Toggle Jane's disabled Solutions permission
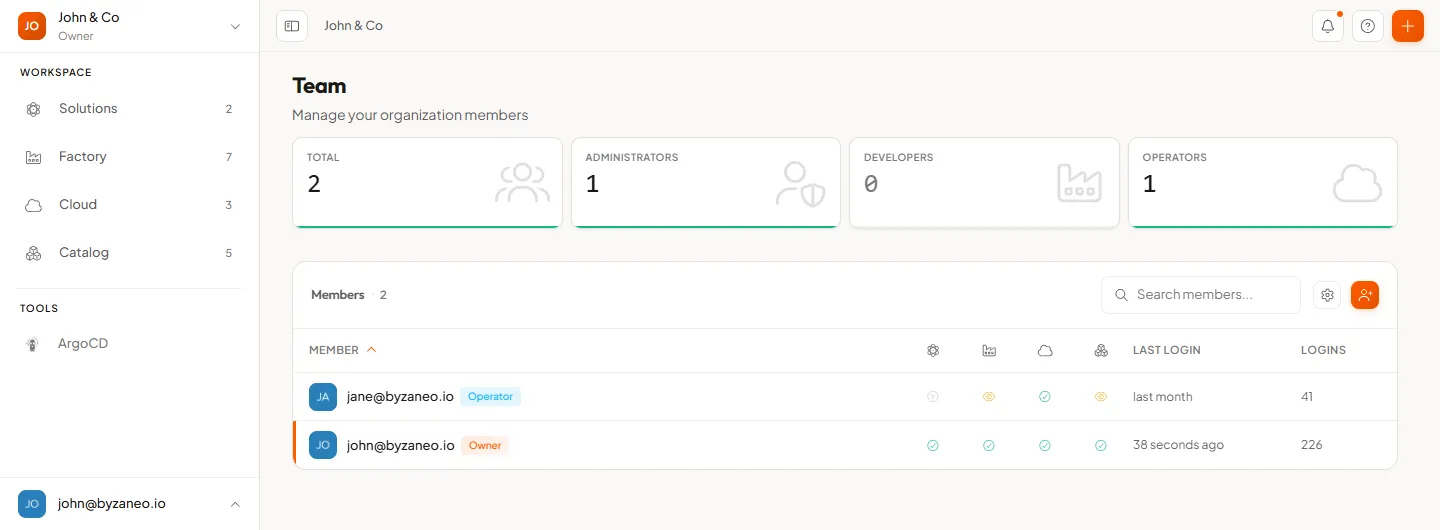This screenshot has height=530, width=1440. click(933, 397)
